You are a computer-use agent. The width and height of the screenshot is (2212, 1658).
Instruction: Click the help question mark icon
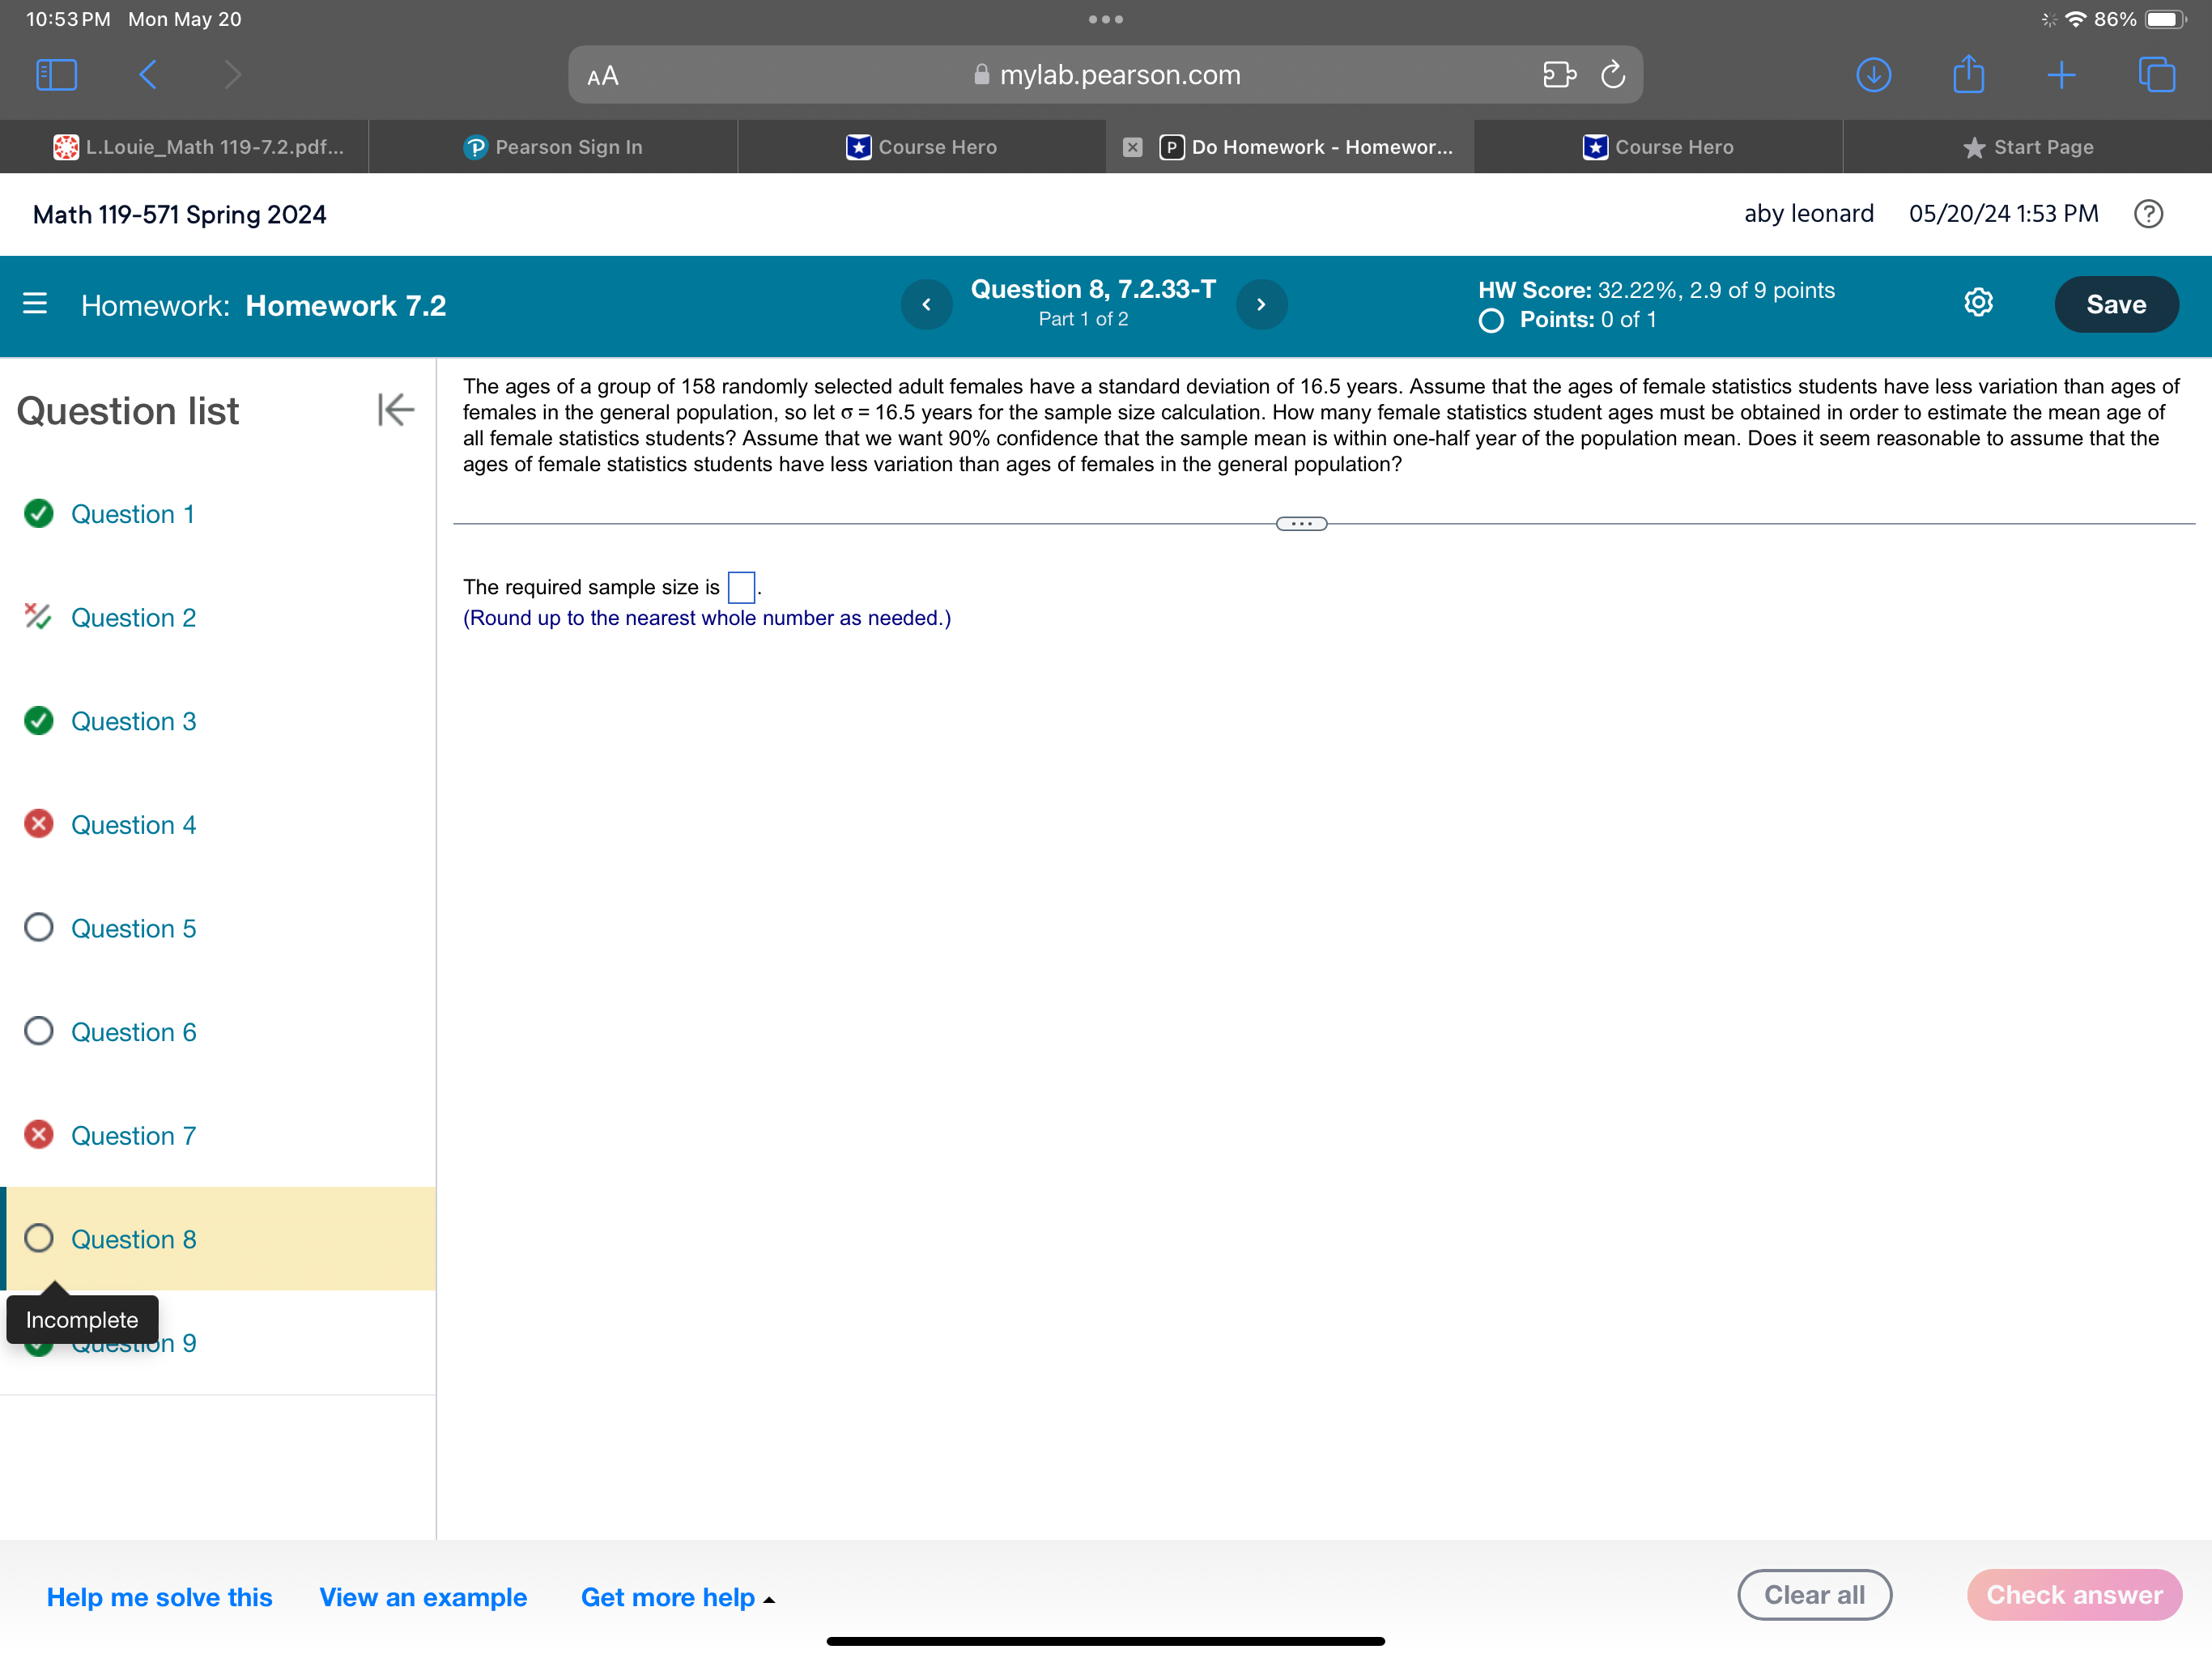click(x=2147, y=214)
